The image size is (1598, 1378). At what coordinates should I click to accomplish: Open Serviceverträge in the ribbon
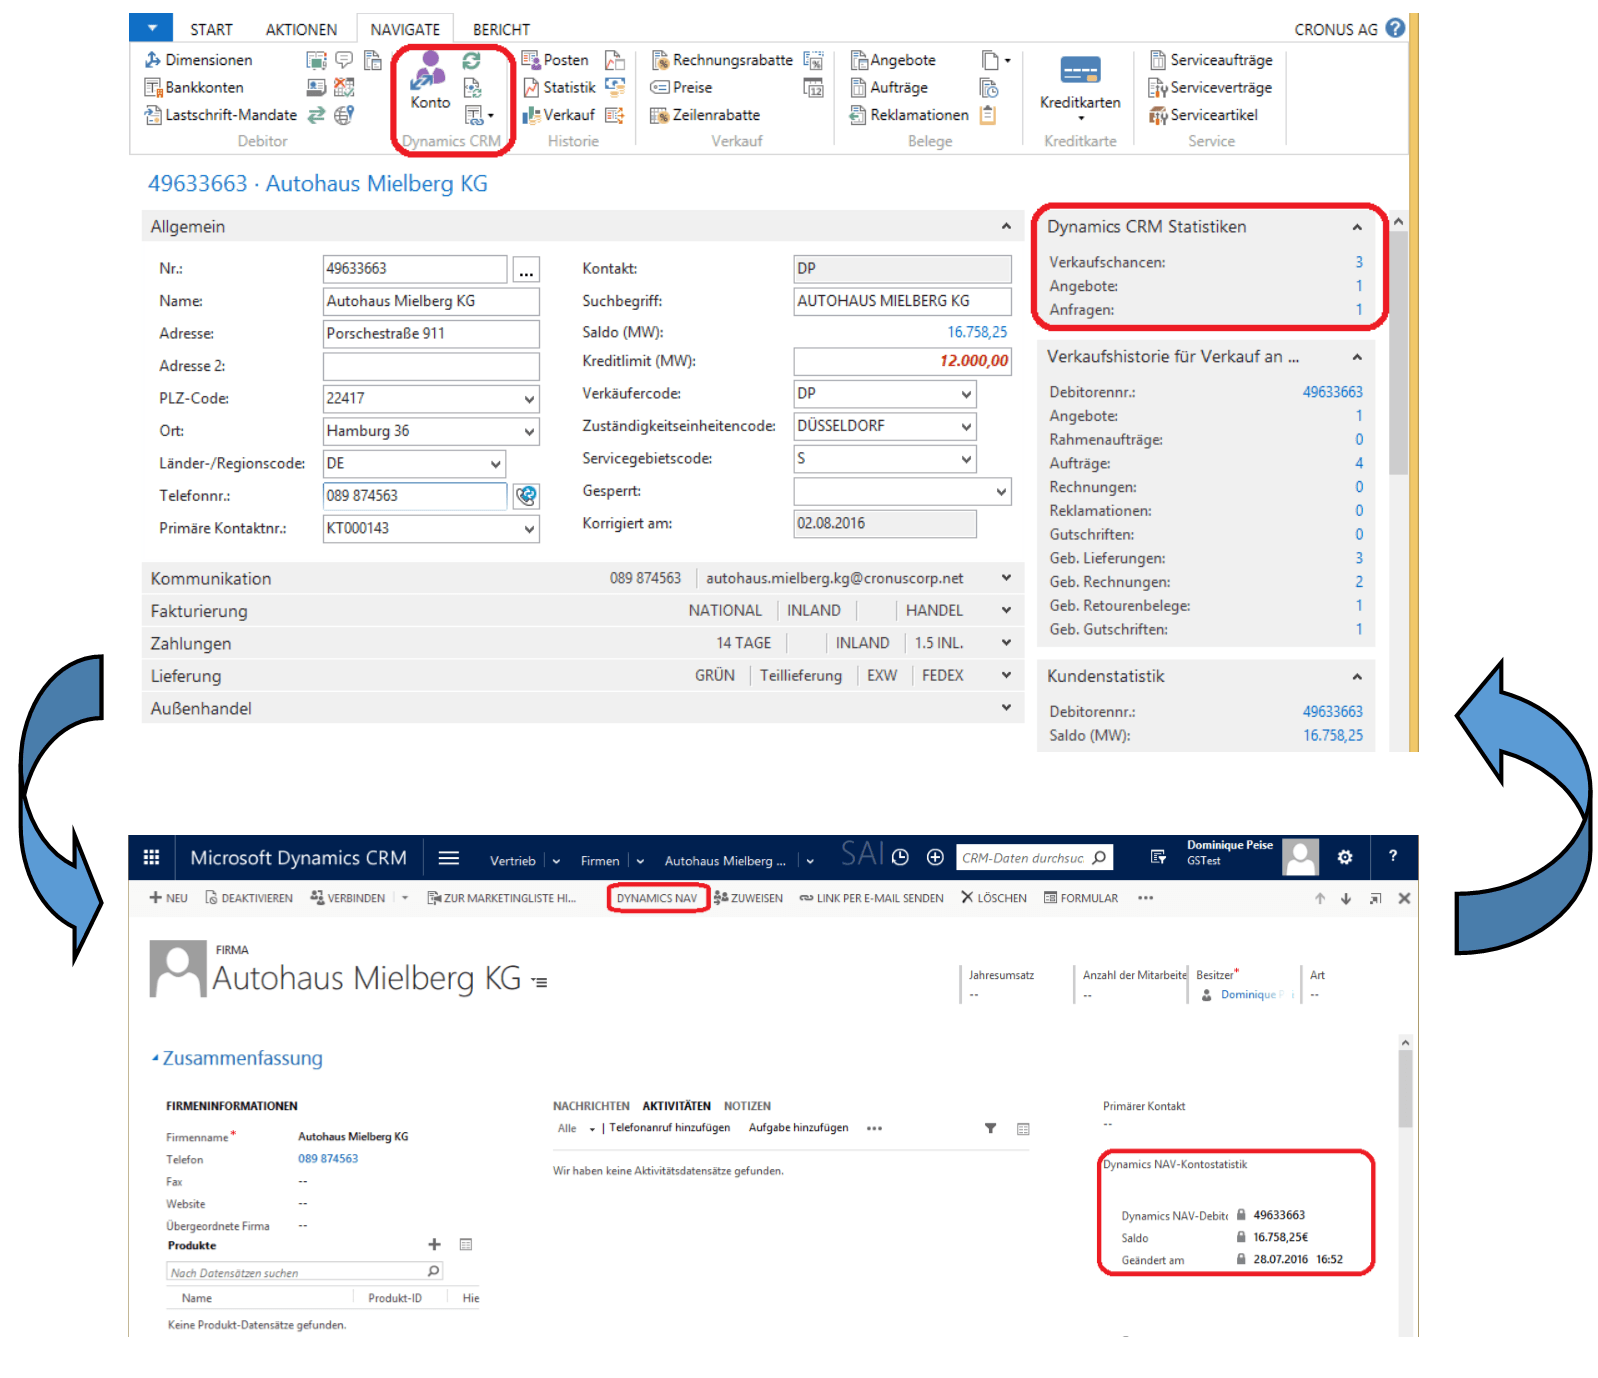tap(1210, 87)
